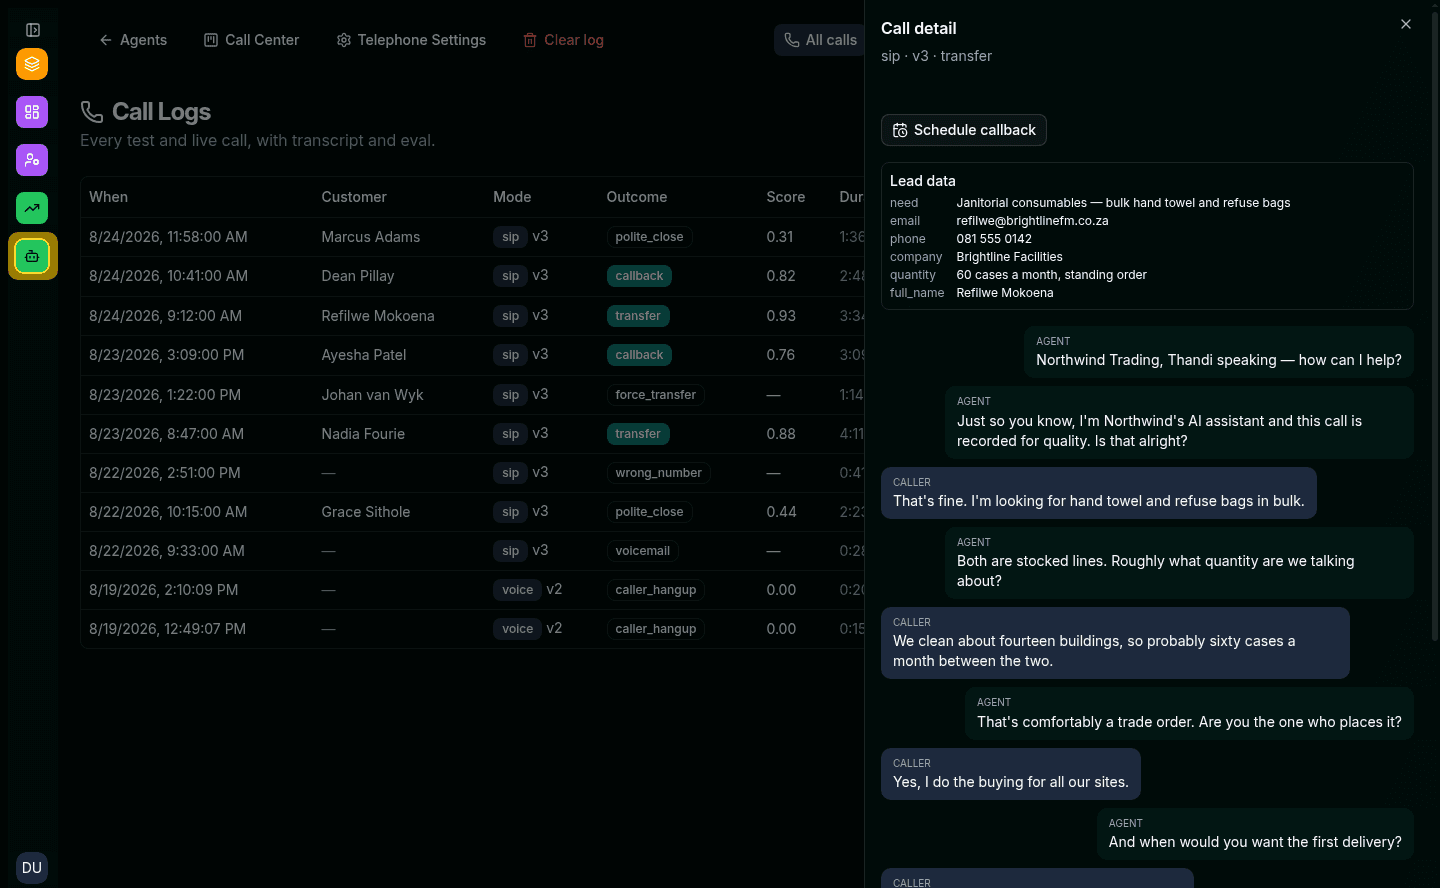Viewport: 1440px width, 888px height.
Task: Open the orange layers sidebar icon
Action: click(x=32, y=64)
